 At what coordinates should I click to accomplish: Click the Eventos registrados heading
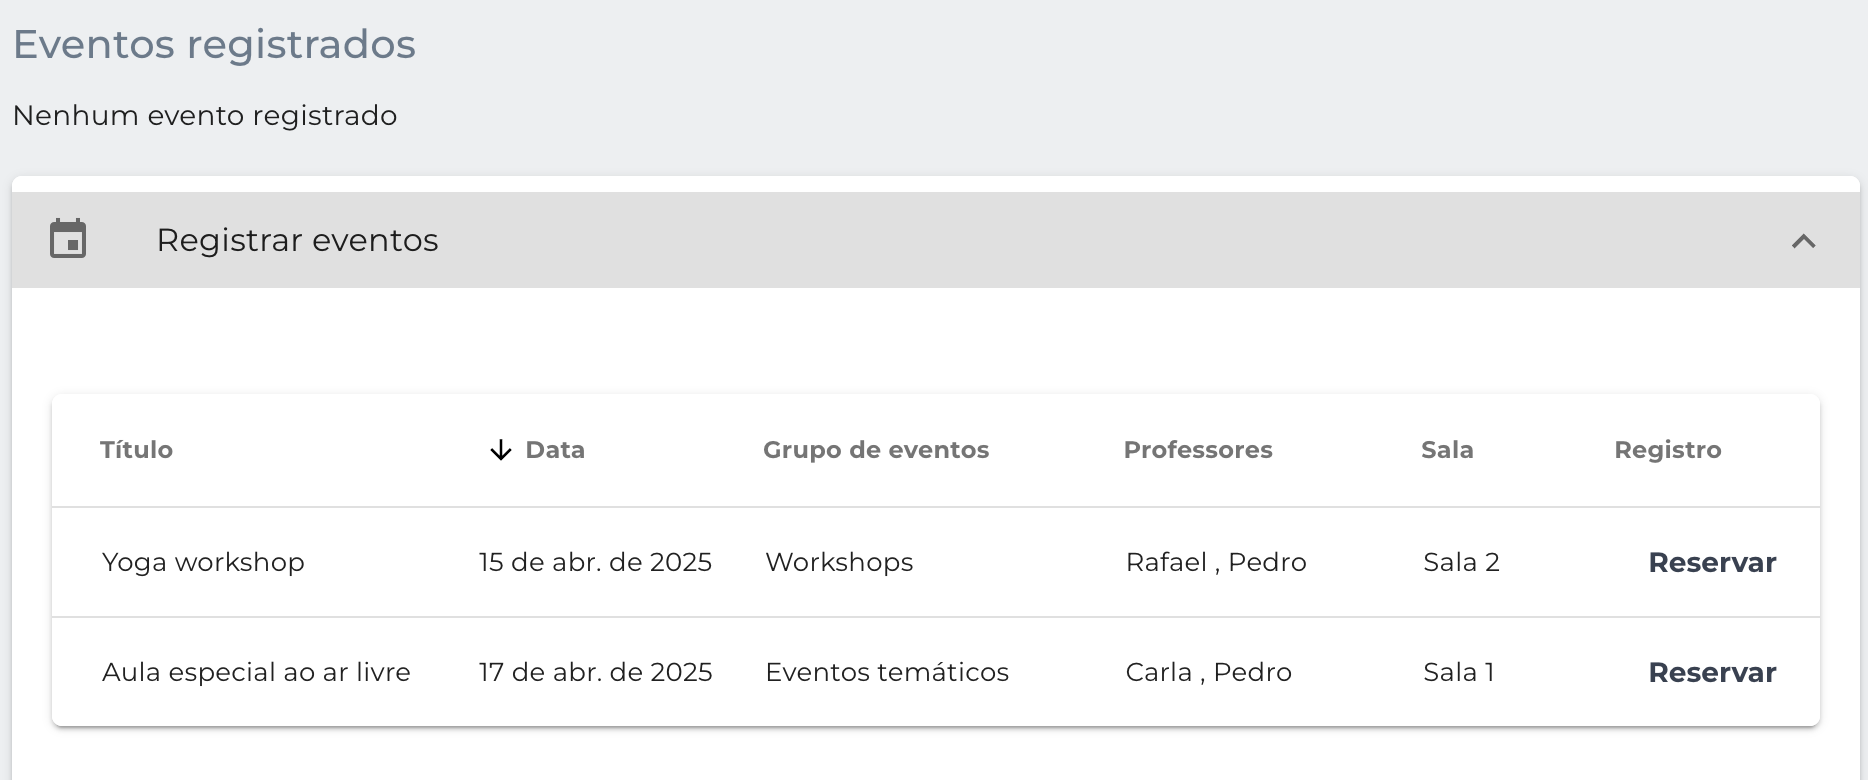click(x=214, y=45)
